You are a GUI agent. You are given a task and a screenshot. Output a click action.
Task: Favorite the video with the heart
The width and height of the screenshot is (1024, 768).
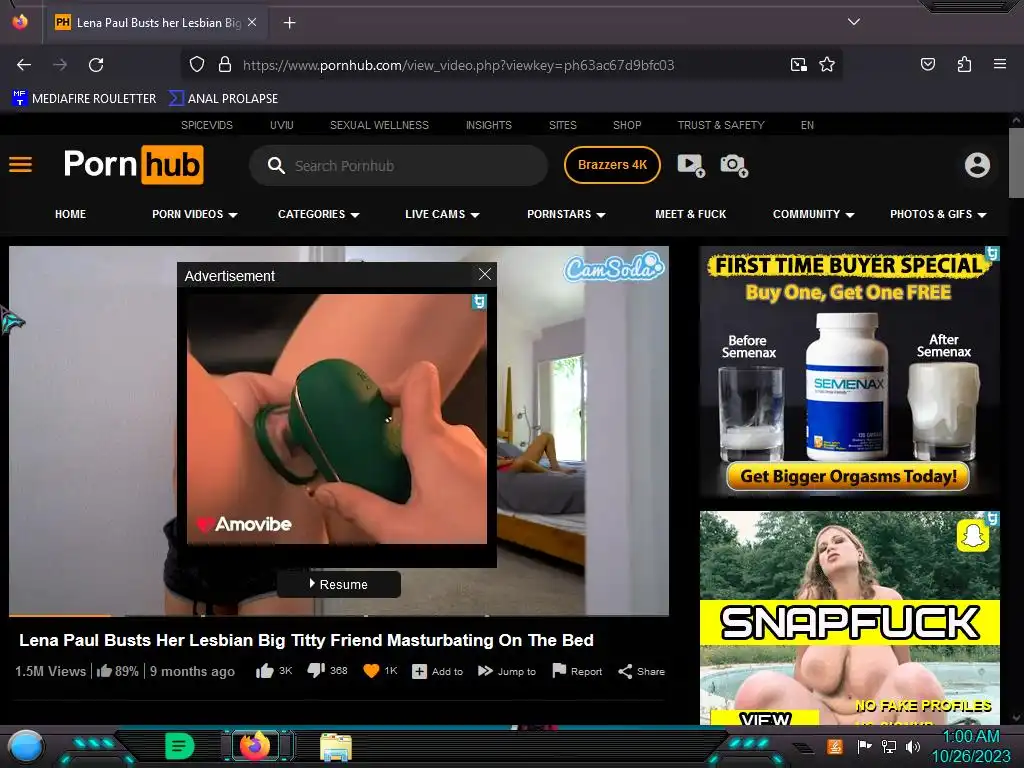pos(371,671)
